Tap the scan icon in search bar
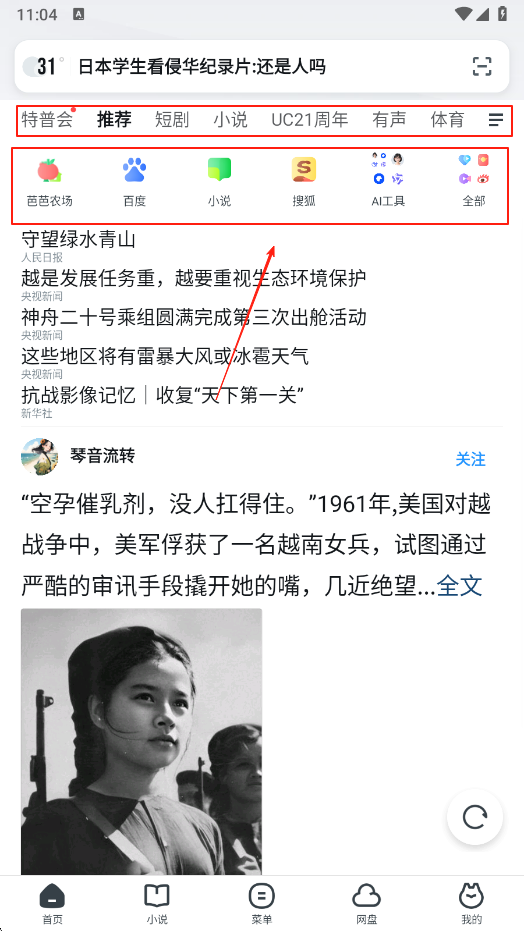The height and width of the screenshot is (931, 524). [x=482, y=66]
